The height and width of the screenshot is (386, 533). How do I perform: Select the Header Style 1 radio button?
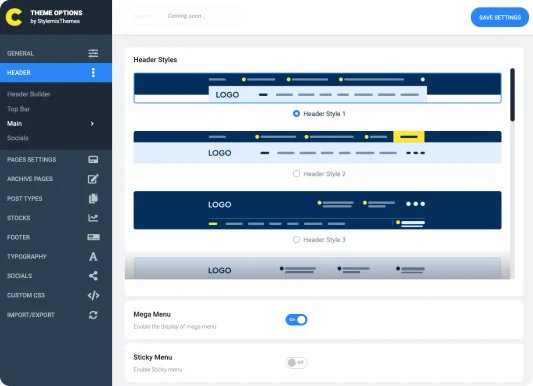click(296, 113)
